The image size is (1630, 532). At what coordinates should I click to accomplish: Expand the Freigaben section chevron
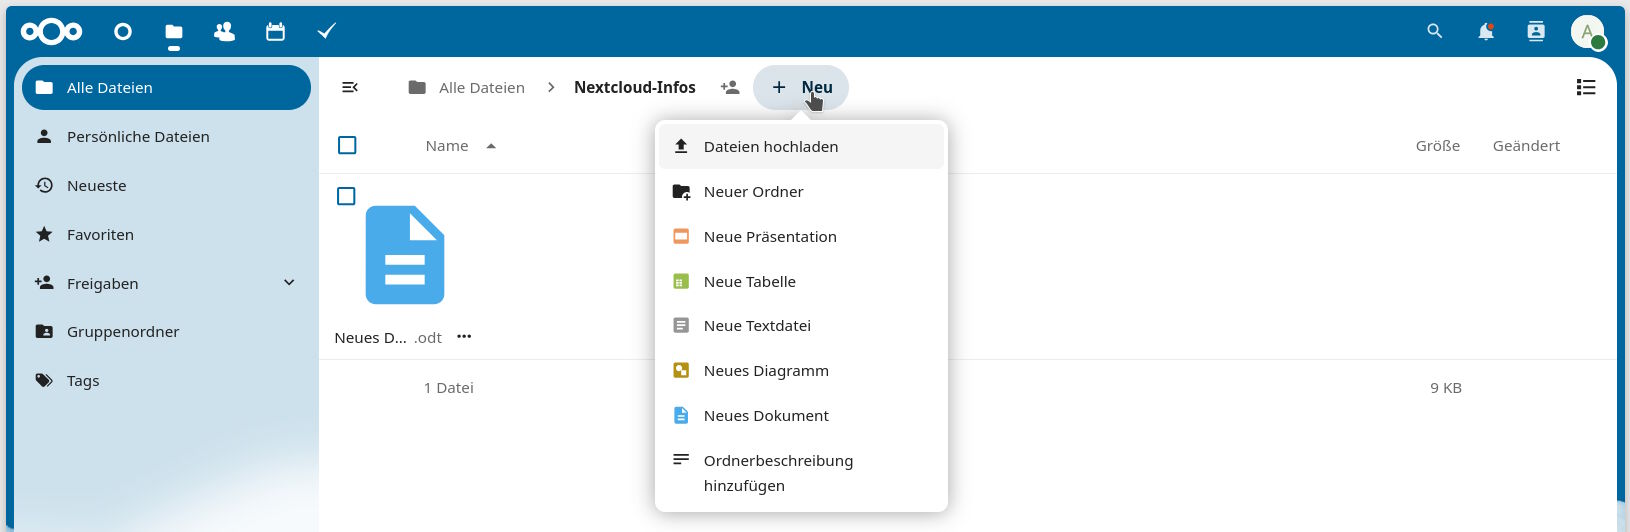pyautogui.click(x=289, y=283)
